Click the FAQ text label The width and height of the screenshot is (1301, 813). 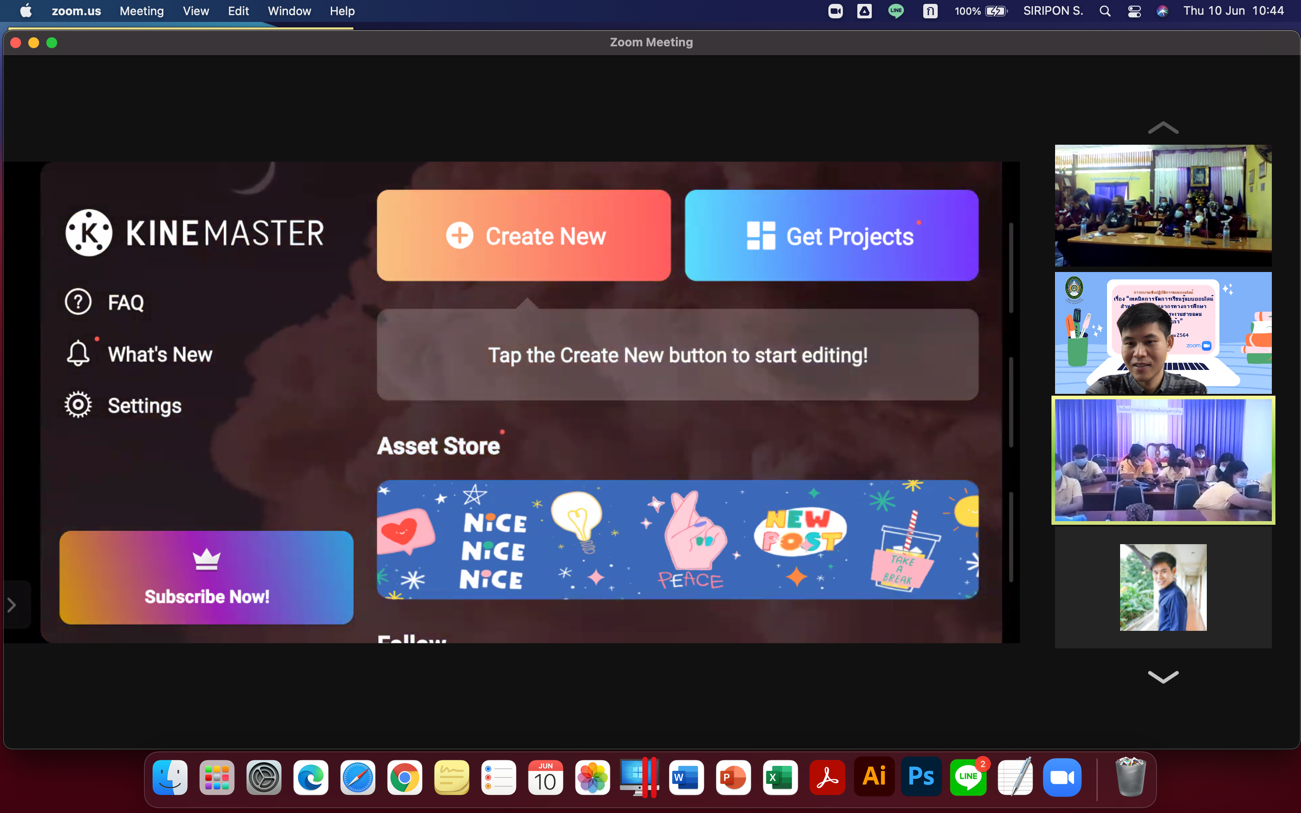[126, 302]
